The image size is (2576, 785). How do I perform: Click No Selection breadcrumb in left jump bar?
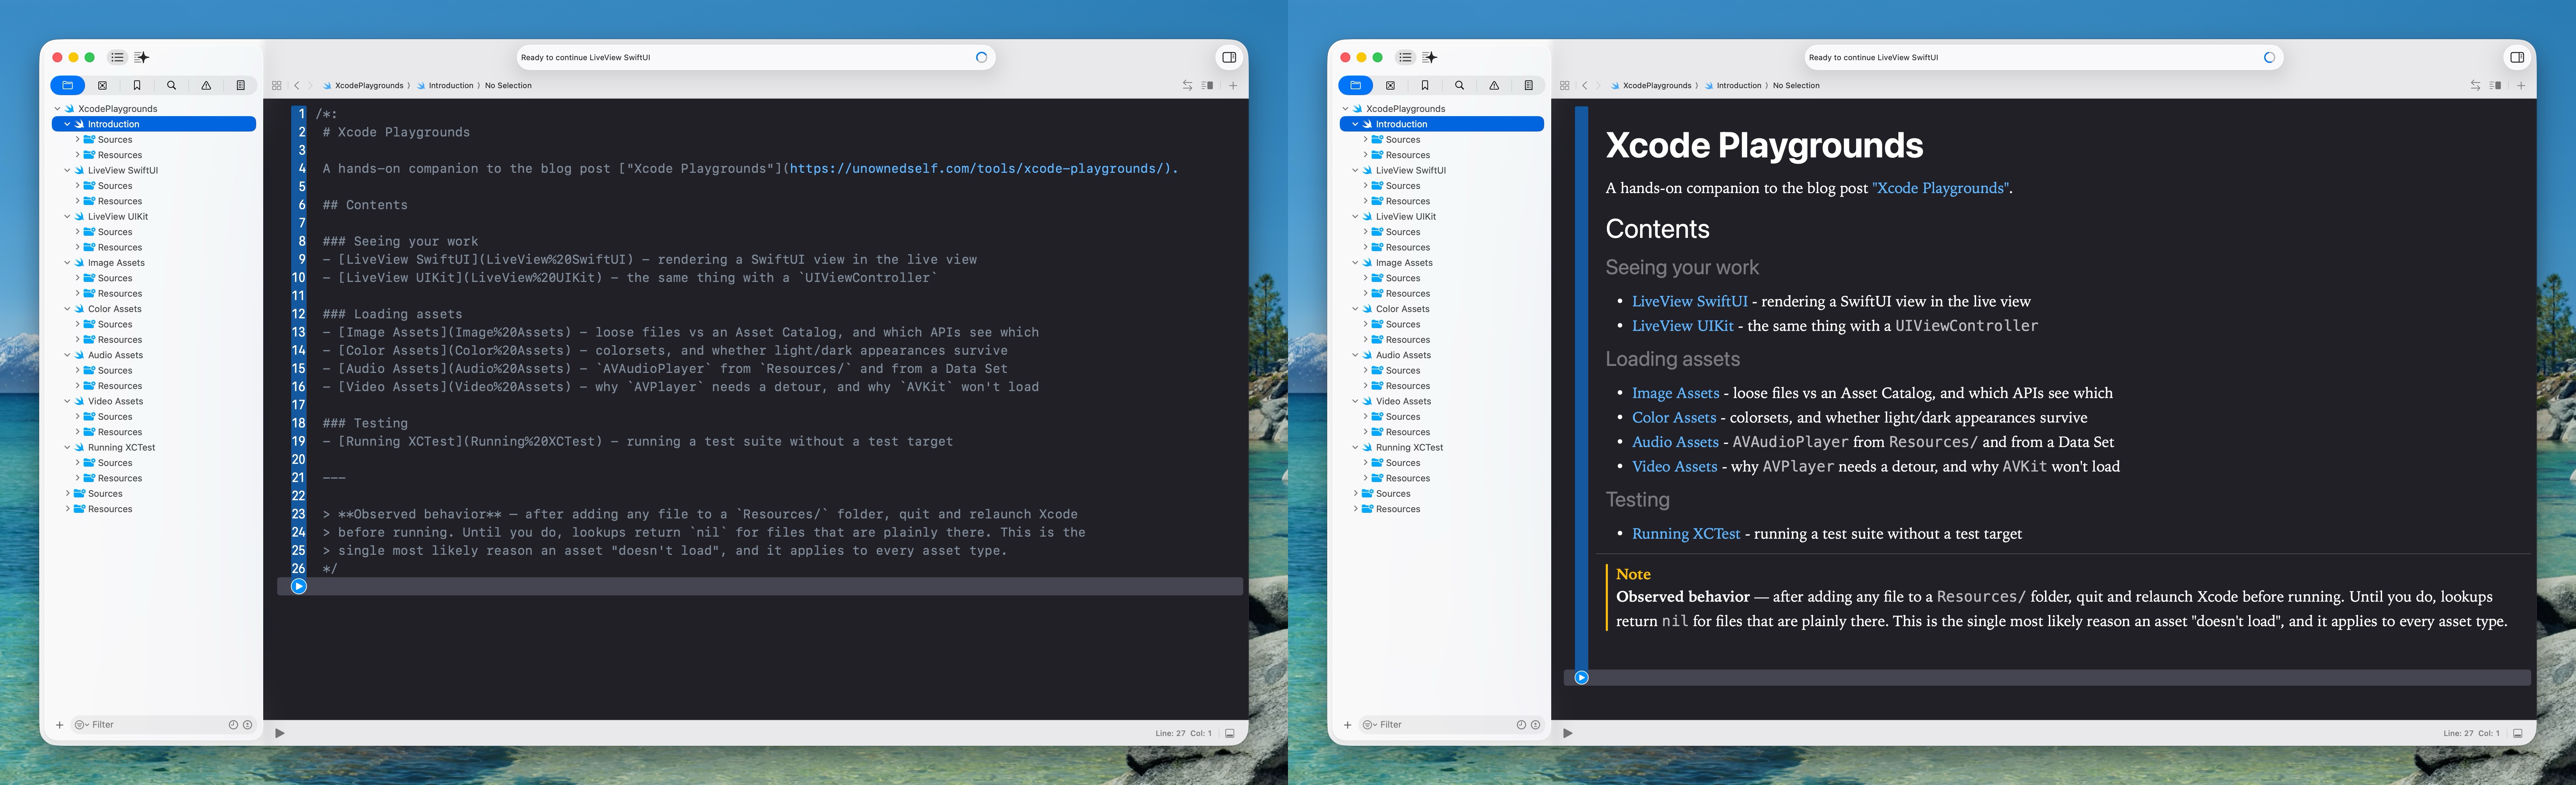tap(508, 85)
